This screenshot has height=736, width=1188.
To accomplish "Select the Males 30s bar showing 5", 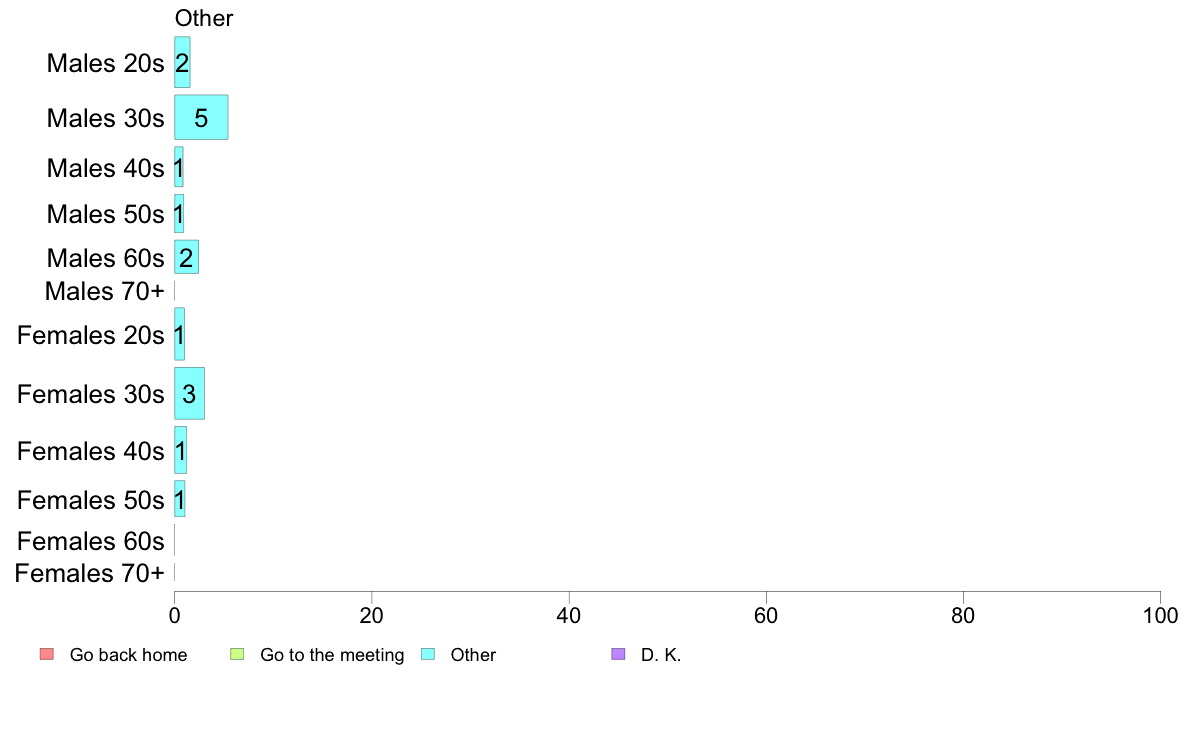I will pyautogui.click(x=201, y=117).
